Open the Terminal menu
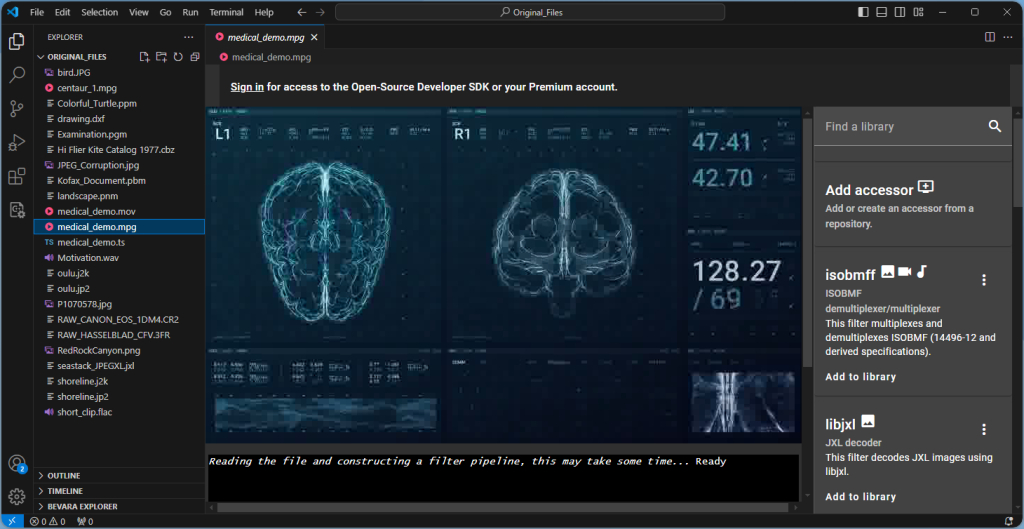Image resolution: width=1024 pixels, height=529 pixels. 226,12
